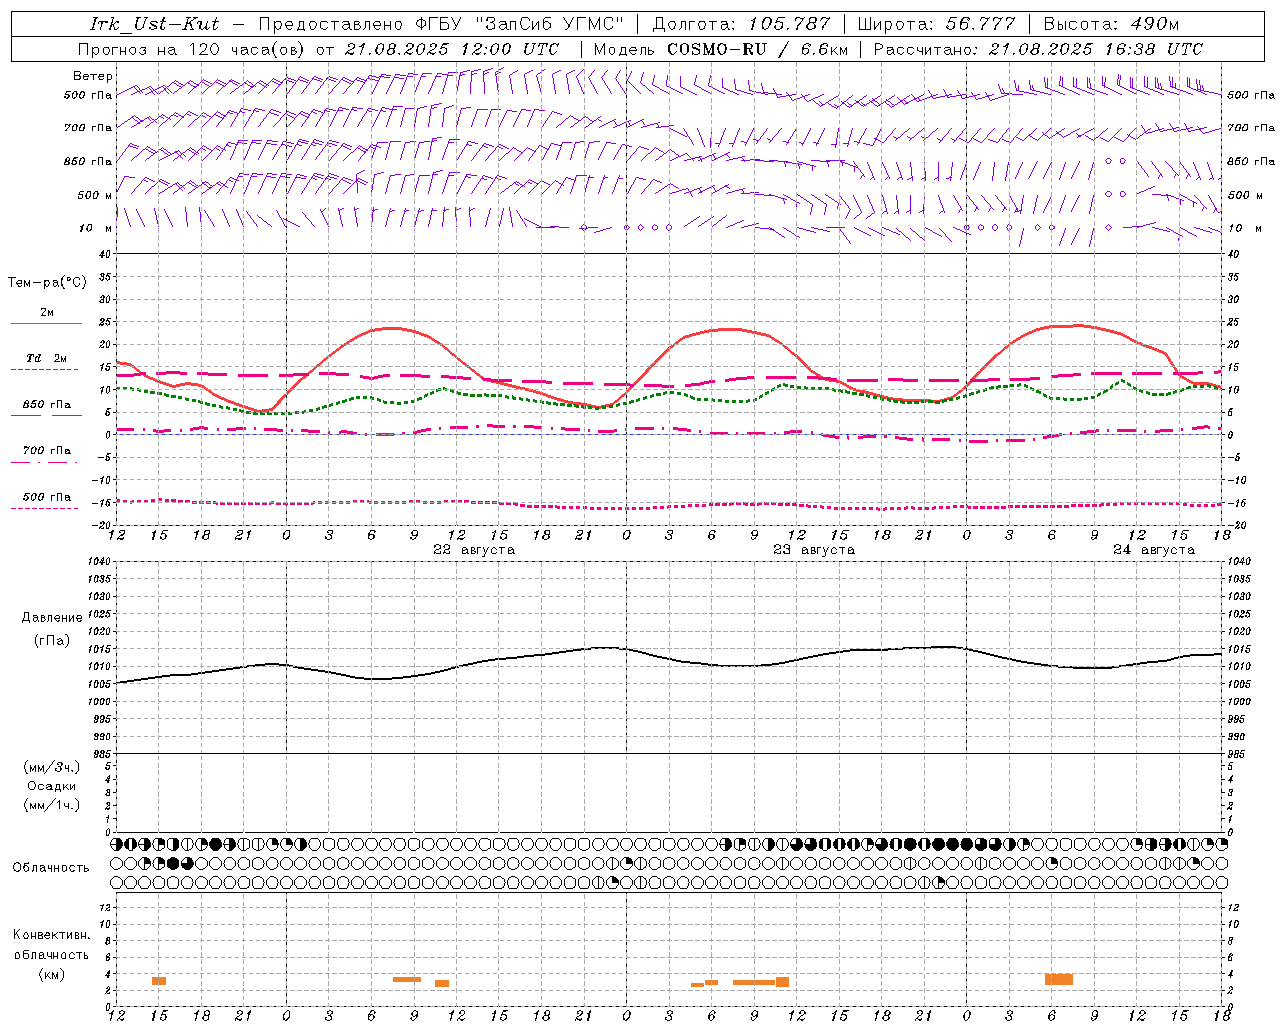The width and height of the screenshot is (1280, 1024).
Task: Click the Давление chart label
Action: 52,618
